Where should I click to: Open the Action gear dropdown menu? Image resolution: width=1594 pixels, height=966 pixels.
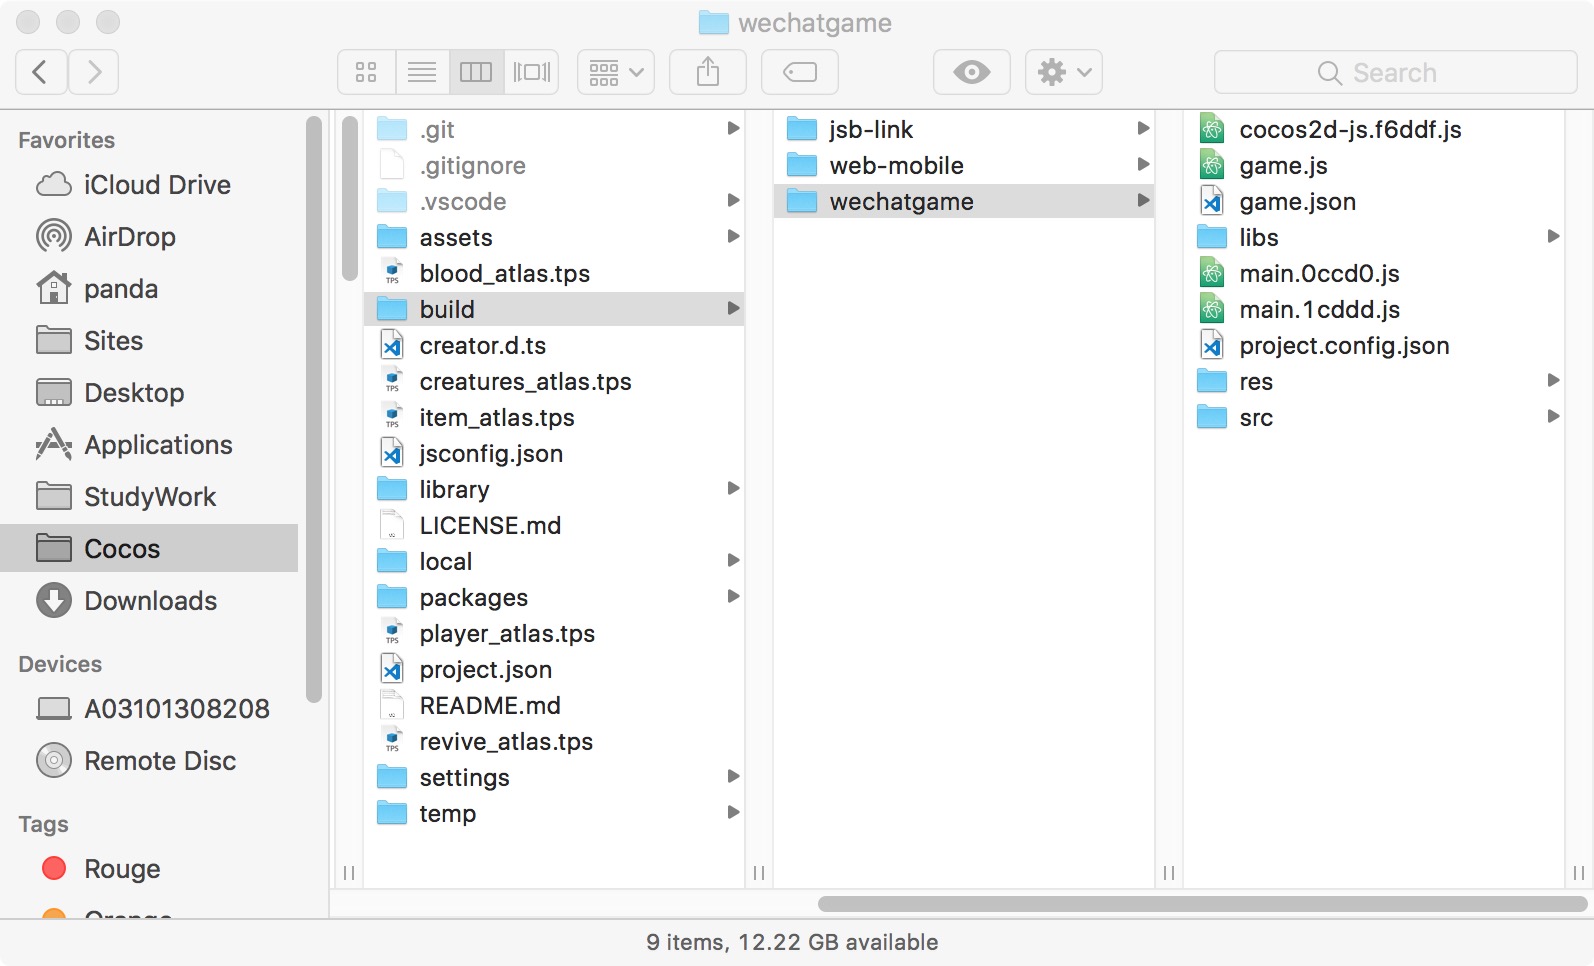(1064, 72)
